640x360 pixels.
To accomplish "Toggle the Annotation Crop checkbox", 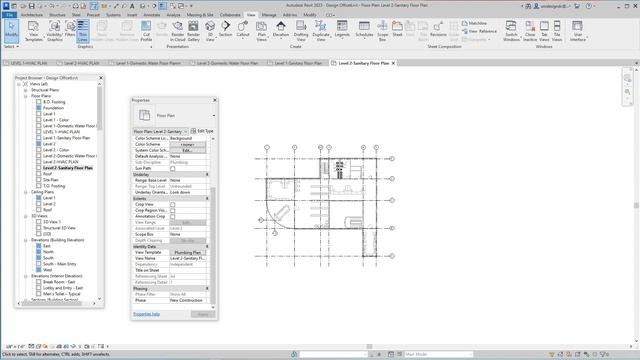I will tap(173, 216).
